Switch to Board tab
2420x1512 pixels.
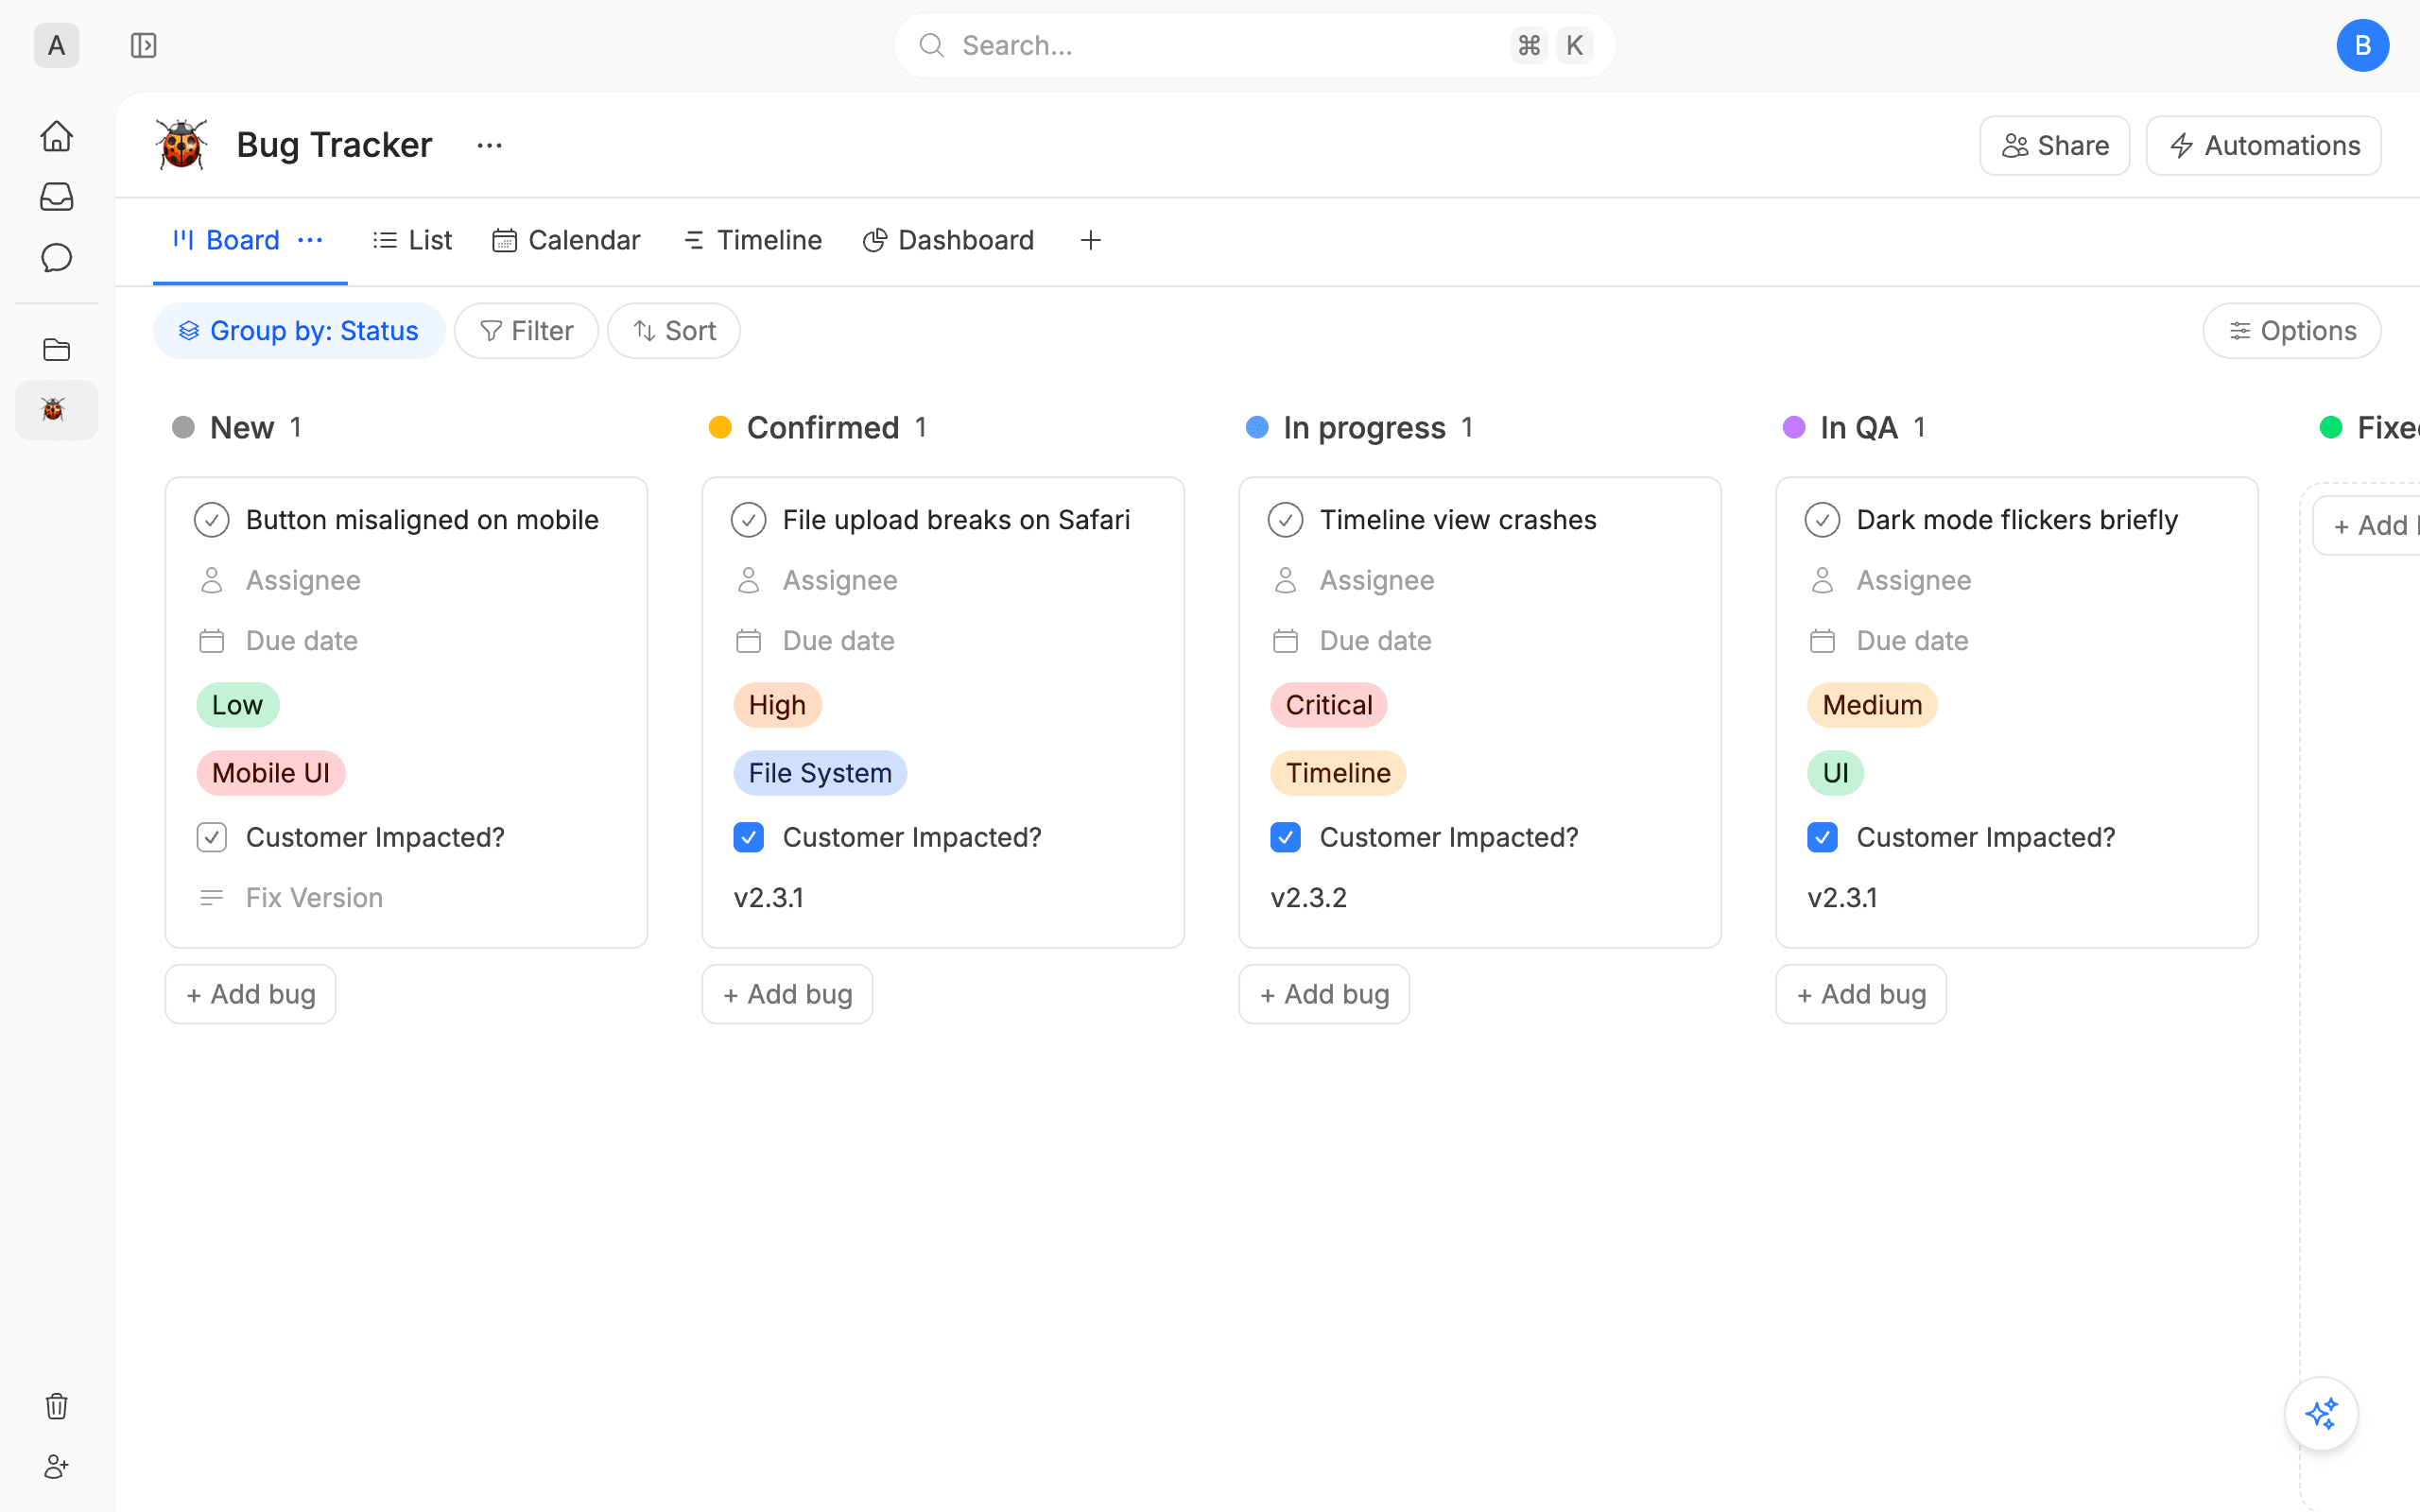pyautogui.click(x=227, y=240)
